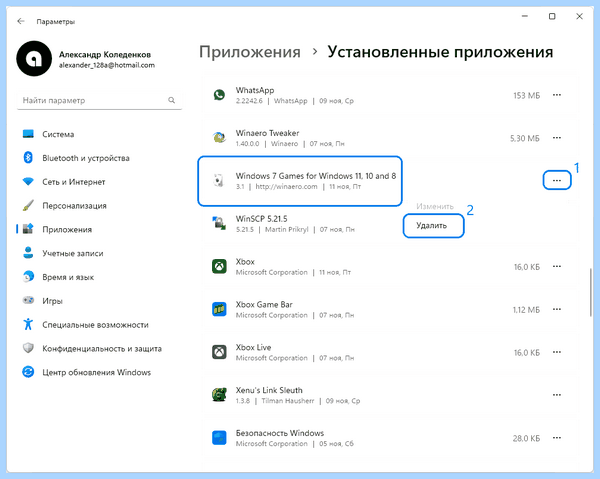Click the http://winaero.com publisher text
600x479 pixels.
click(286, 187)
